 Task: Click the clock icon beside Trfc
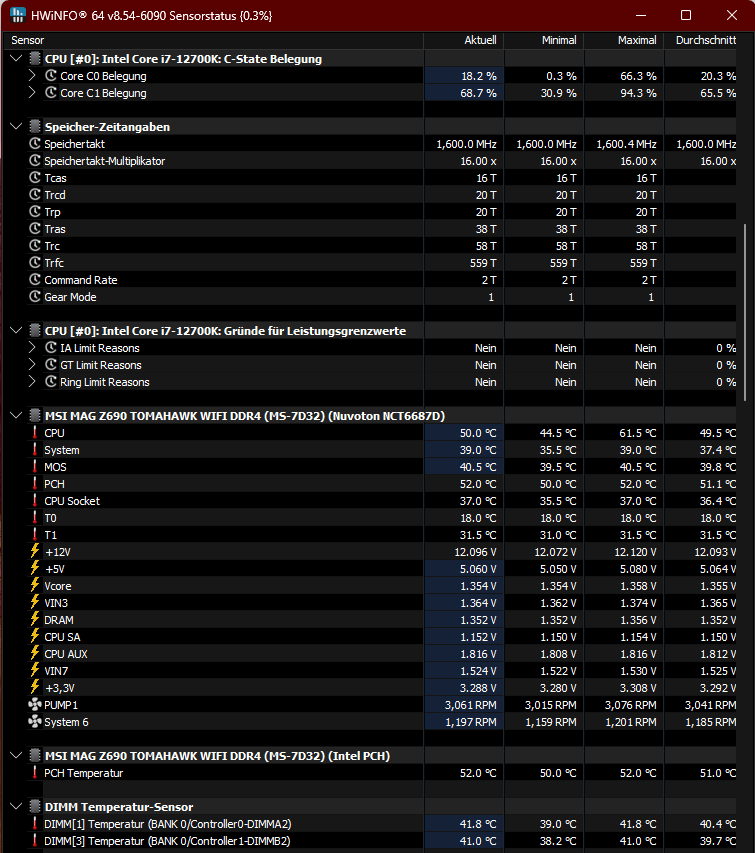35,263
